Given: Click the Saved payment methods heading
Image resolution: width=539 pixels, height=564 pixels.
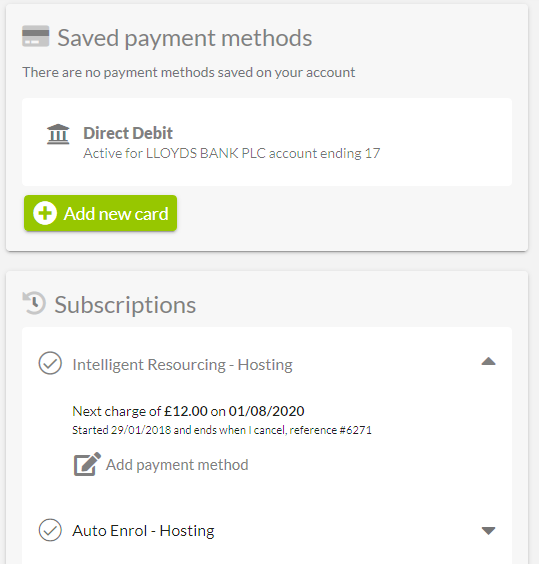Looking at the screenshot, I should [x=185, y=38].
